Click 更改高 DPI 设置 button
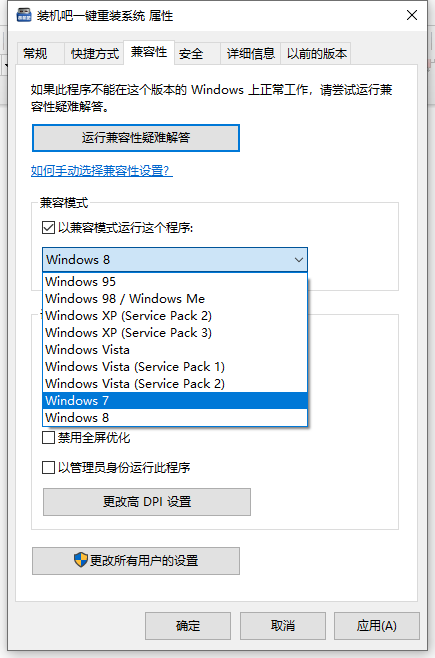The image size is (435, 658). coord(147,502)
